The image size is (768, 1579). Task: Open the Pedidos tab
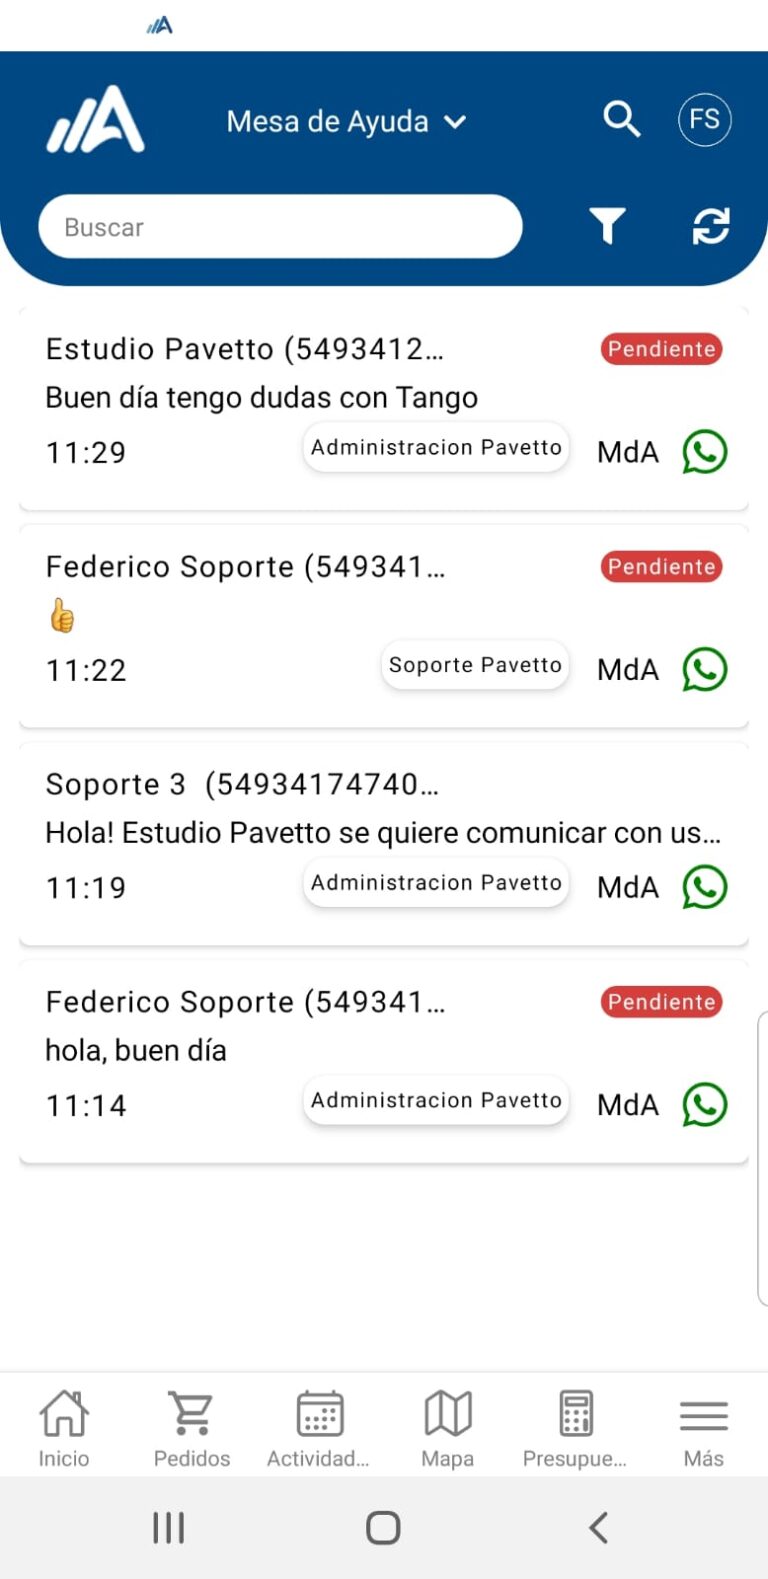click(192, 1428)
